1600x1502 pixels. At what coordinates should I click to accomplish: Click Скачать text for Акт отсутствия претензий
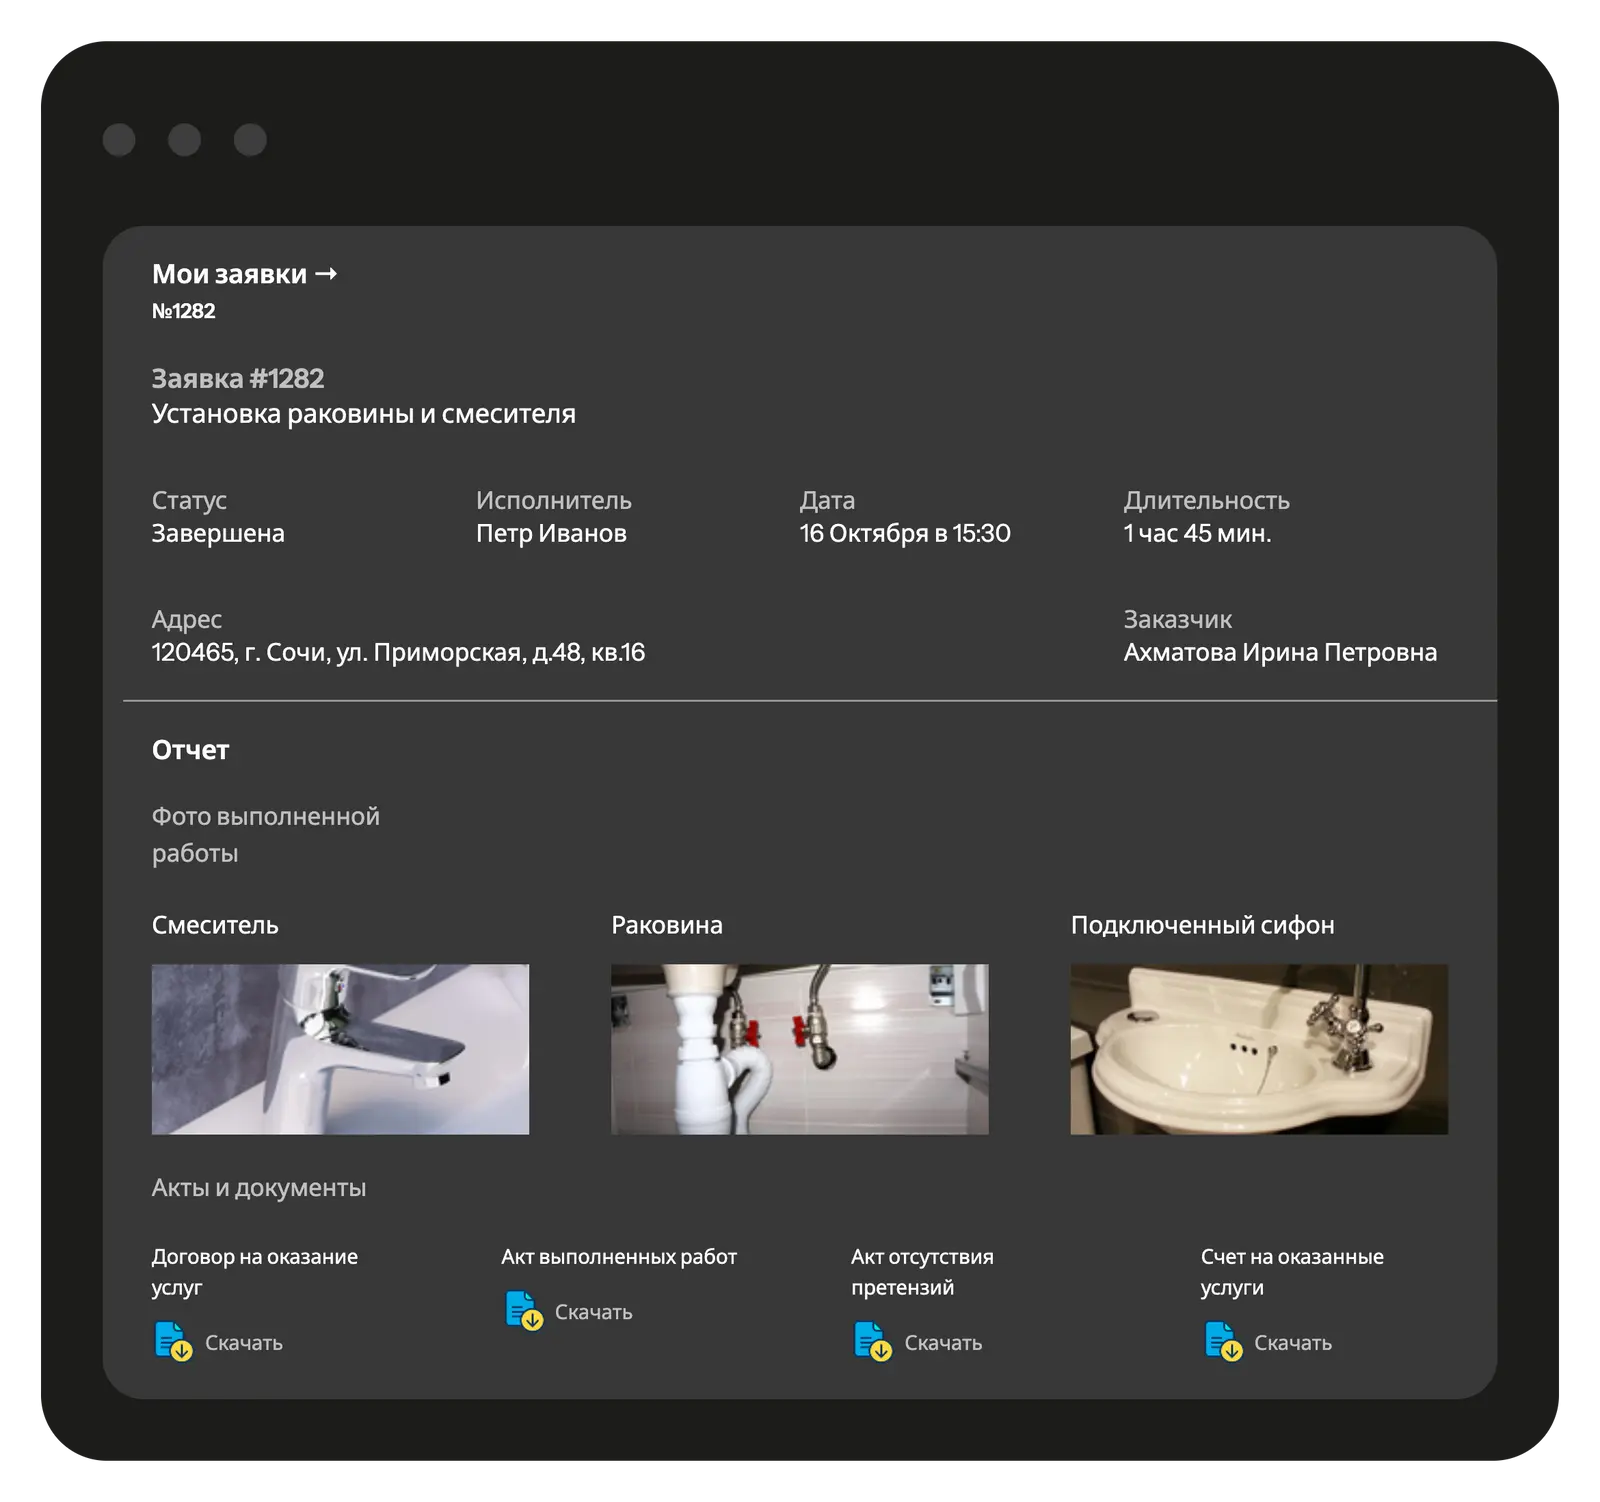point(943,1343)
